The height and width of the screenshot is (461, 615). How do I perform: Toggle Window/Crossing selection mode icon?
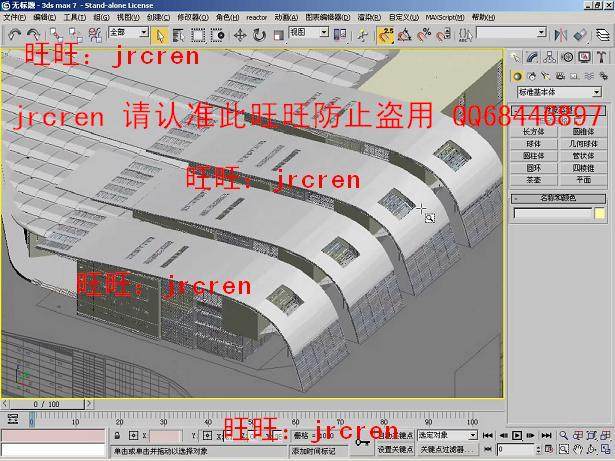(217, 36)
